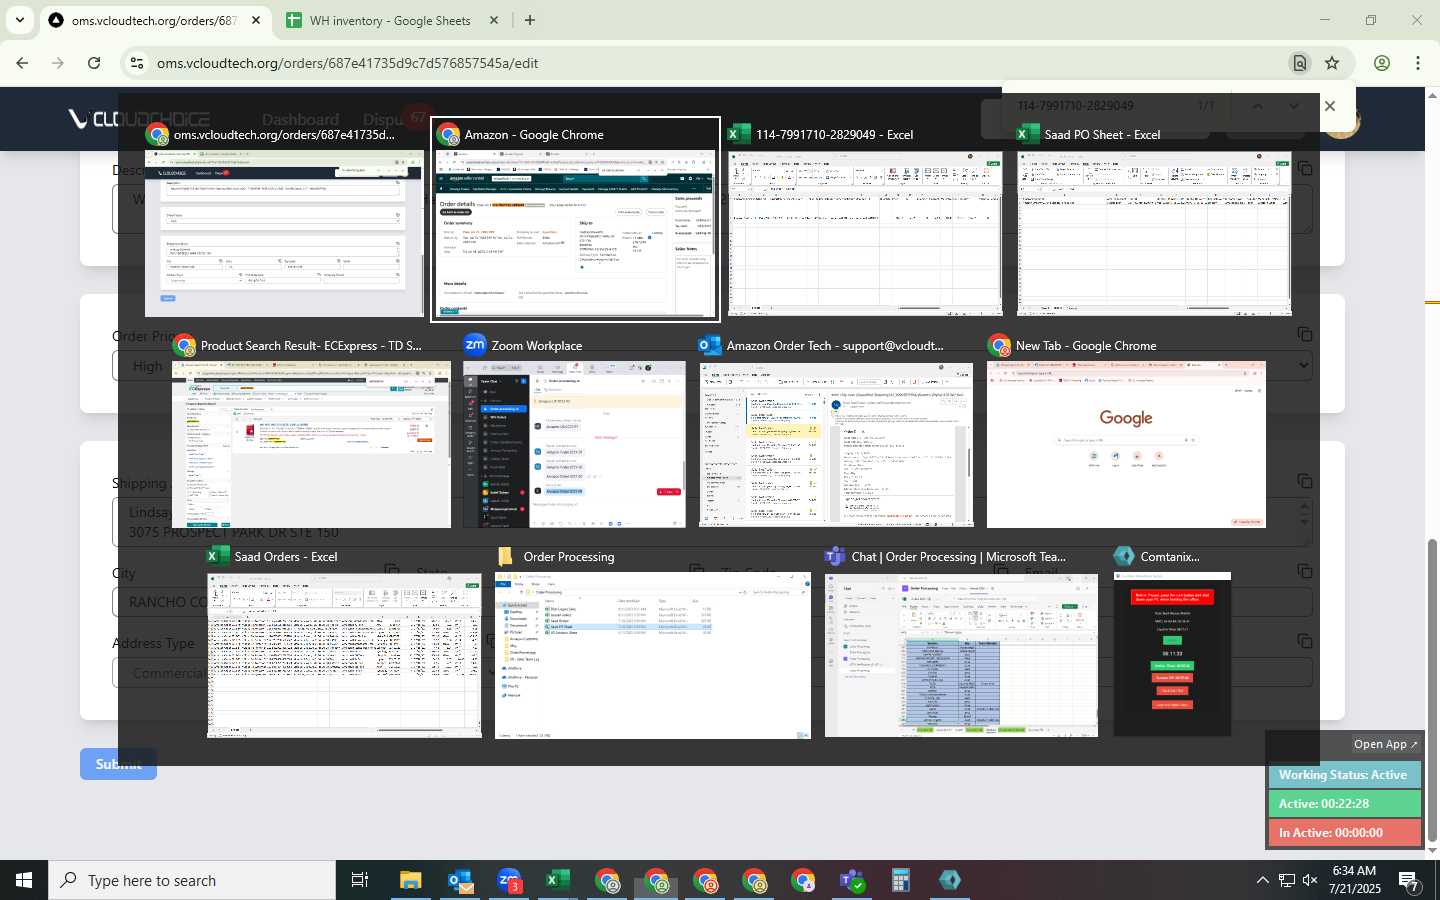This screenshot has width=1440, height=900.
Task: Select the oms.vcloudtech.org orders browser tab
Action: 154,20
